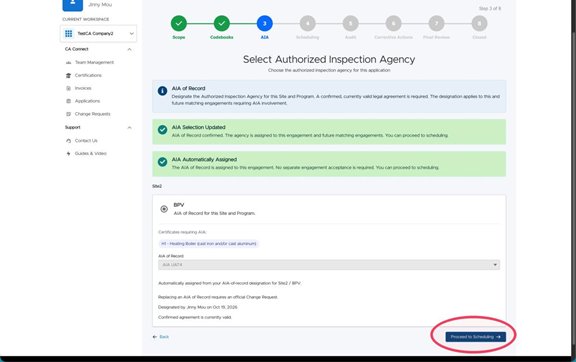576x362 pixels.
Task: Click the blue user avatar icon
Action: pos(72,4)
